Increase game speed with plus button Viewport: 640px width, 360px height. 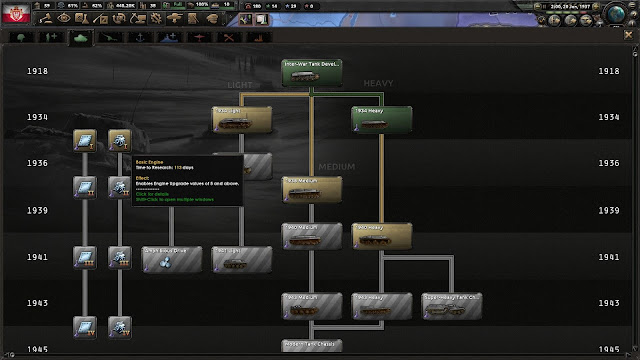point(596,7)
